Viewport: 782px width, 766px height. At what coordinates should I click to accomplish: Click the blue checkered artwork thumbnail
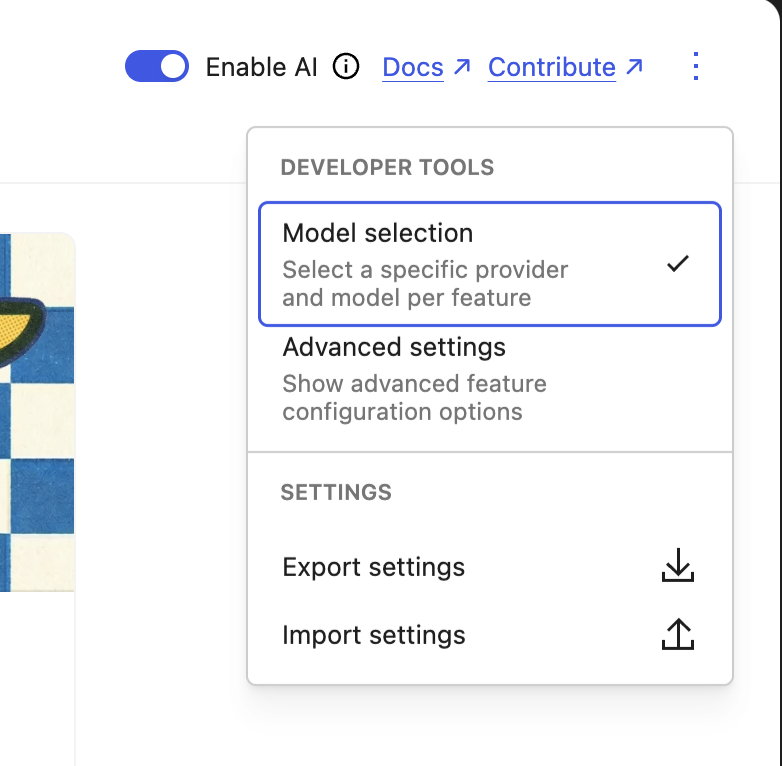[x=37, y=412]
